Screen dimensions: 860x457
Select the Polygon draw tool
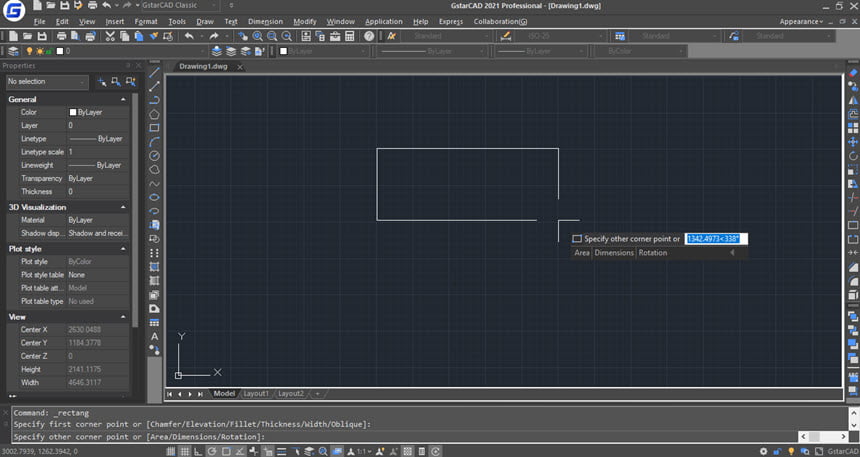pyautogui.click(x=154, y=114)
